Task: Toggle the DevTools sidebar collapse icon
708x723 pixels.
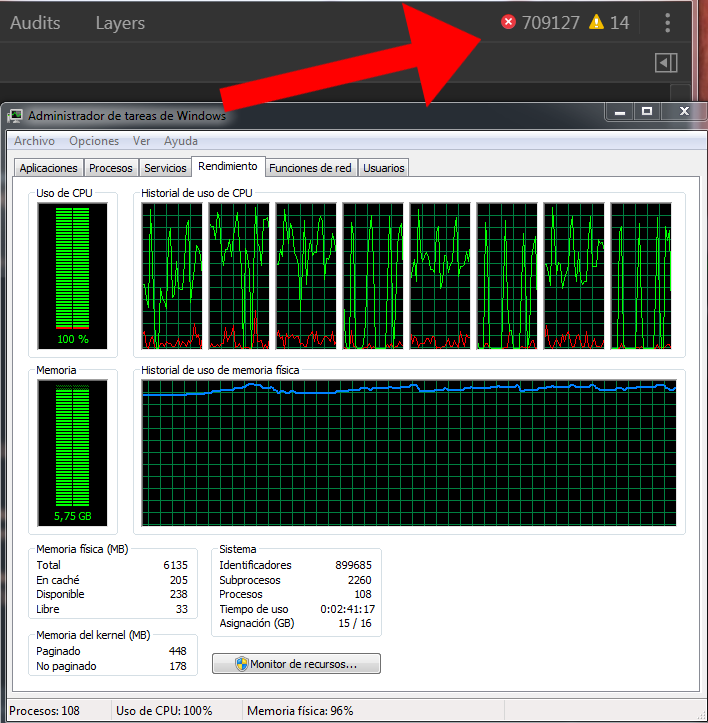Action: click(x=666, y=63)
